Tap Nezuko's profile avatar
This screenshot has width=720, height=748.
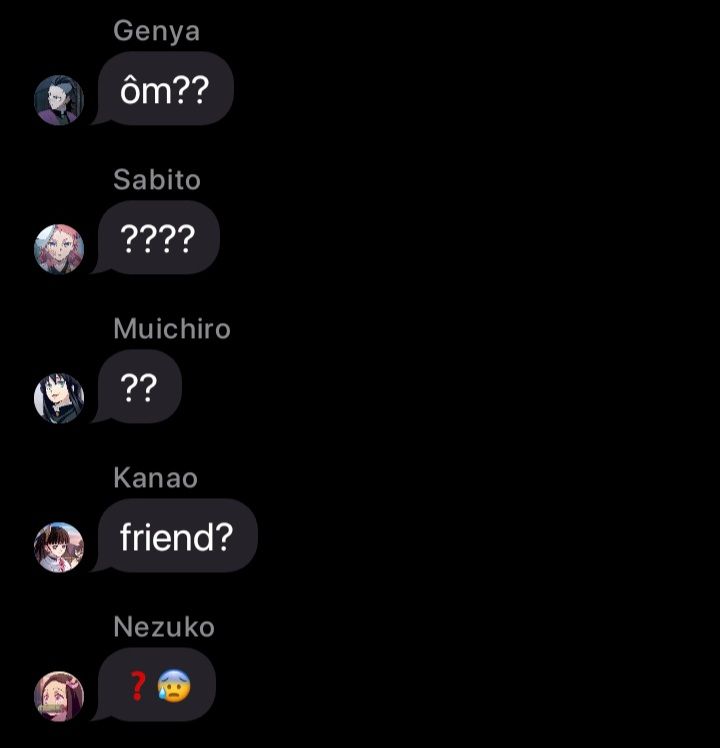(59, 696)
